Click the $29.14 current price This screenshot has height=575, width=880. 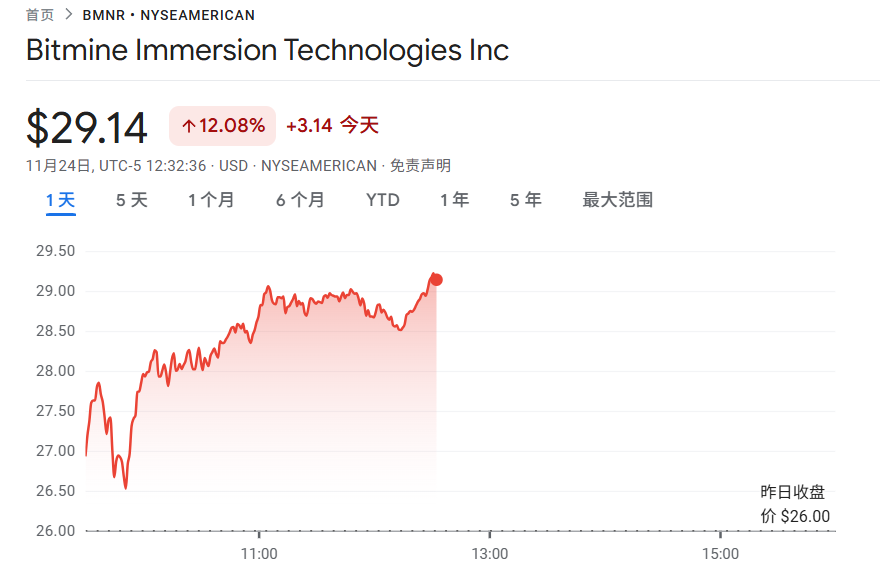click(87, 128)
